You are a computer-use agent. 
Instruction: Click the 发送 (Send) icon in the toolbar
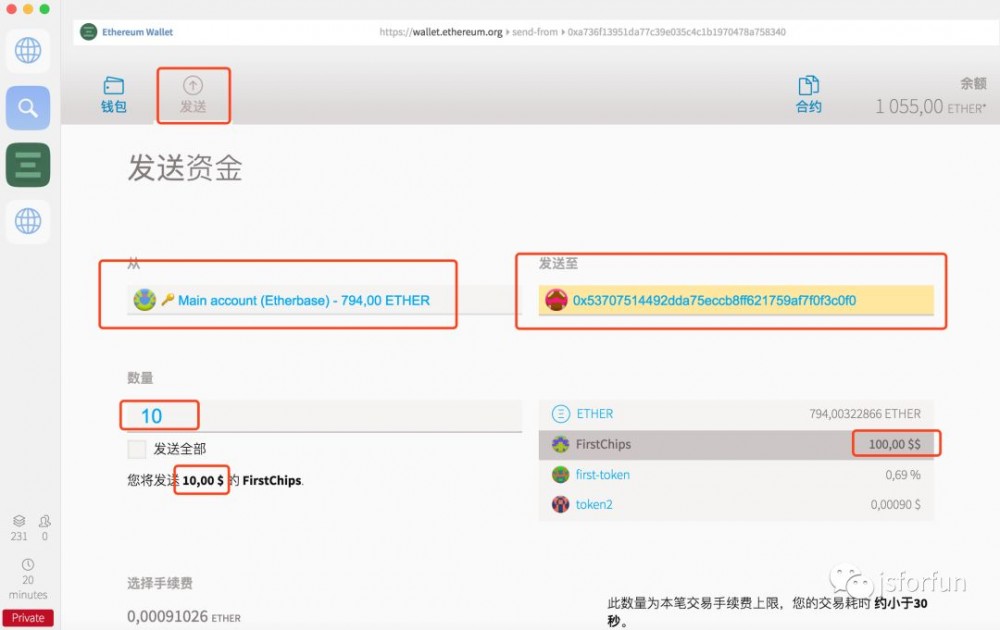tap(193, 95)
